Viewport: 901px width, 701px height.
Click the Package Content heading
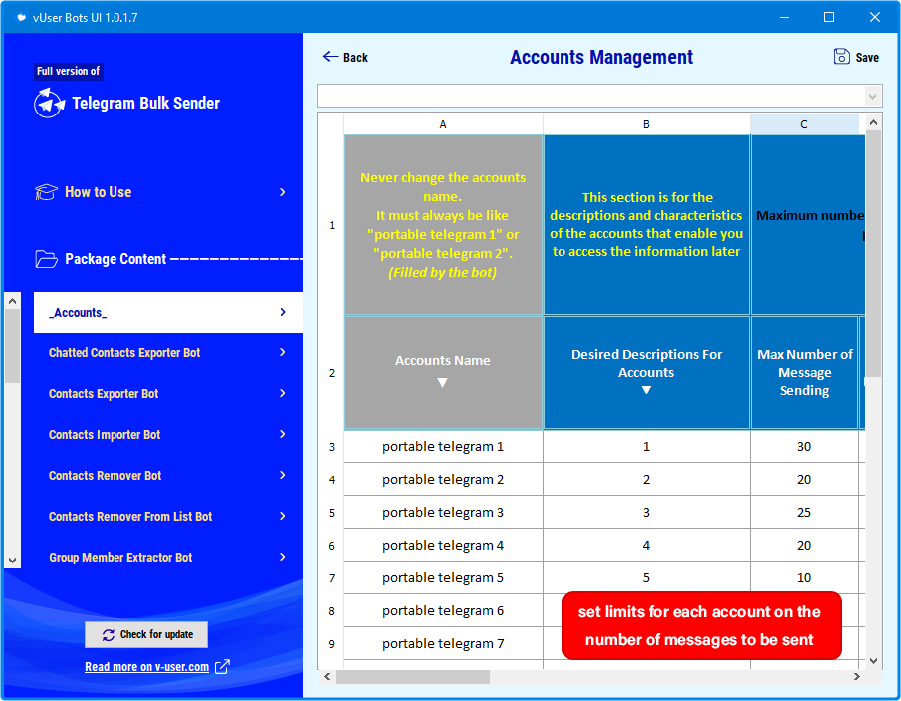coord(115,259)
